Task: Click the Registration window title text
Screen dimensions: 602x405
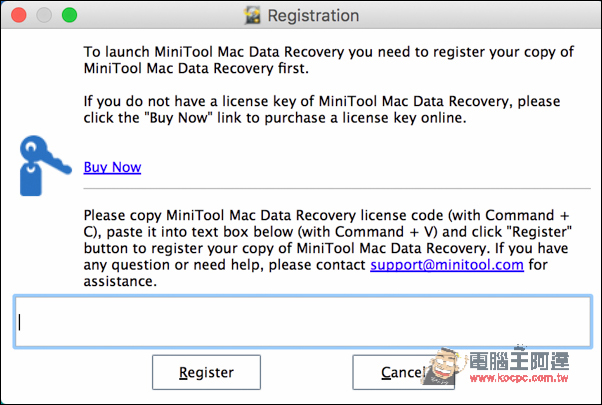Action: point(313,16)
